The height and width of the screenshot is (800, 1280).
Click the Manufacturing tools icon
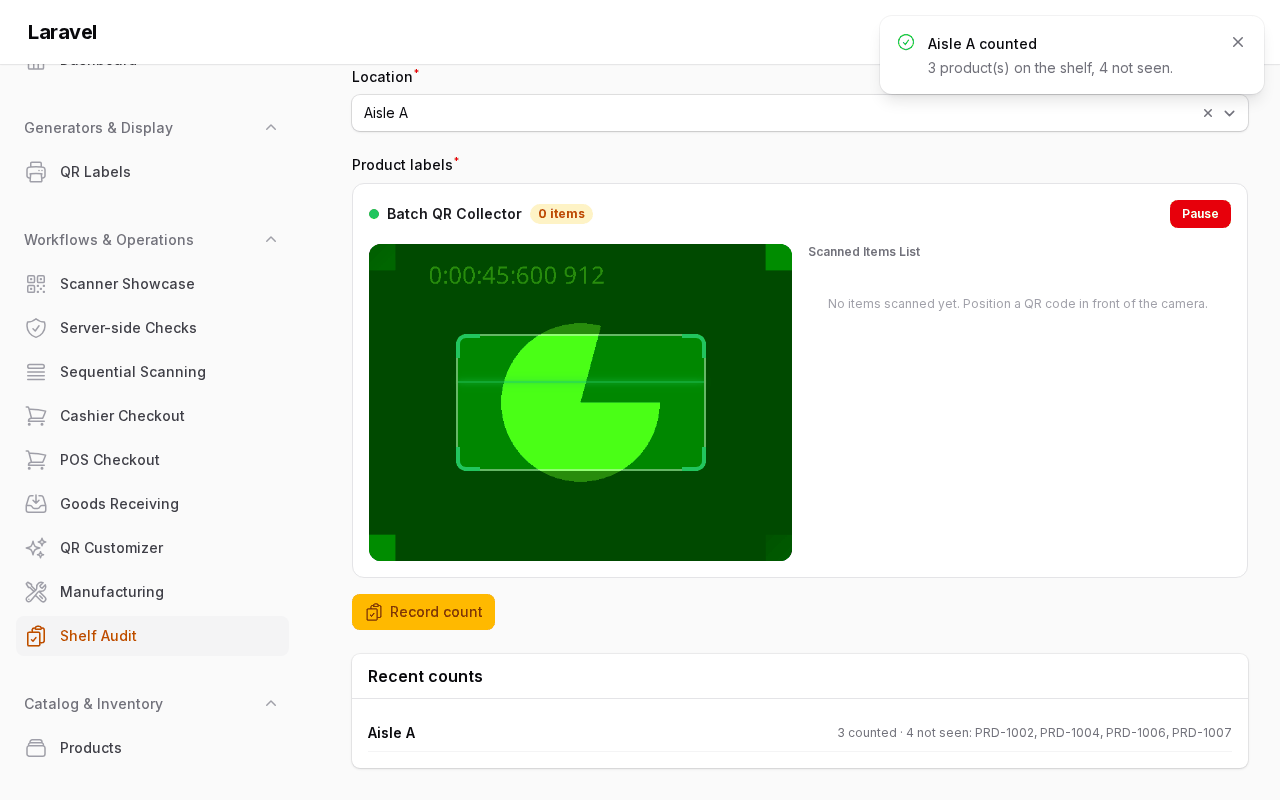coord(36,592)
